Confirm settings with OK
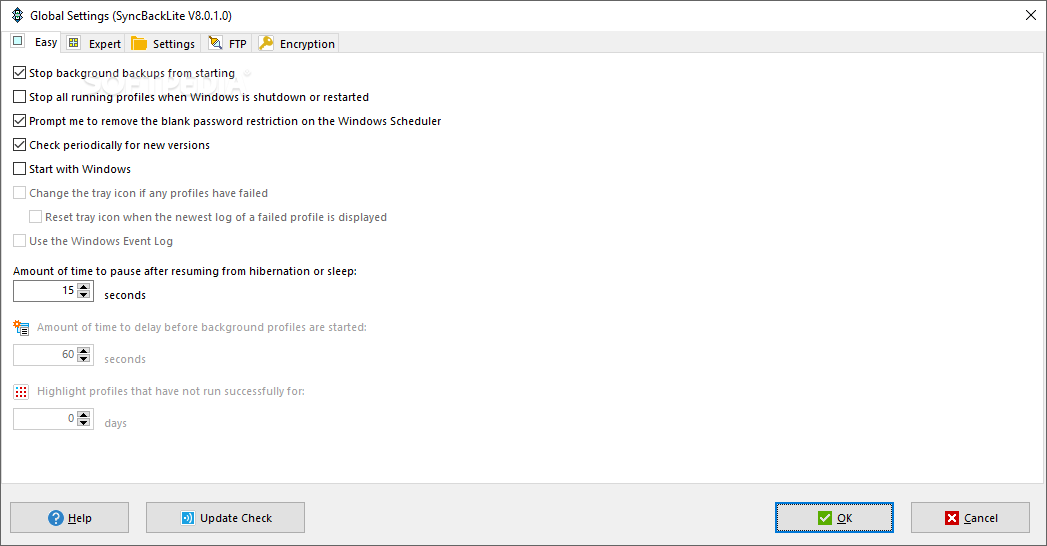 (834, 518)
